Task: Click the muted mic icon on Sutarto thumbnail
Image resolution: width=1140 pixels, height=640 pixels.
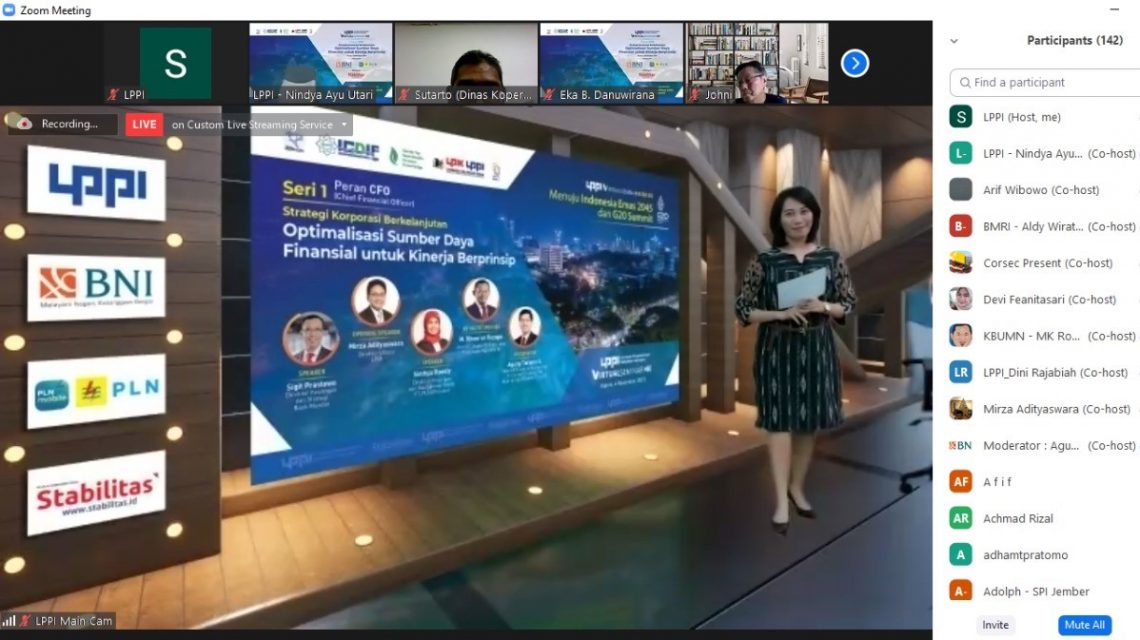Action: [404, 95]
